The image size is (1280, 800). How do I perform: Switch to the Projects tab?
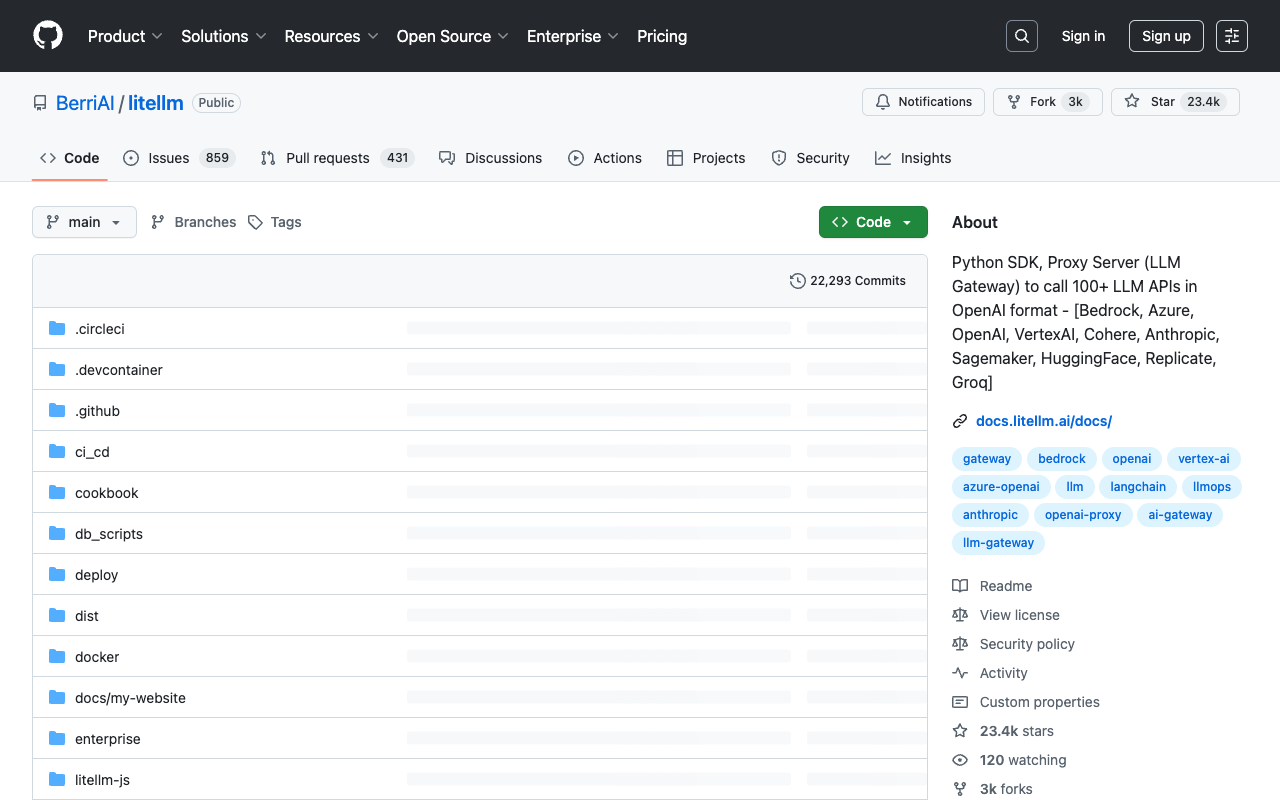[706, 158]
